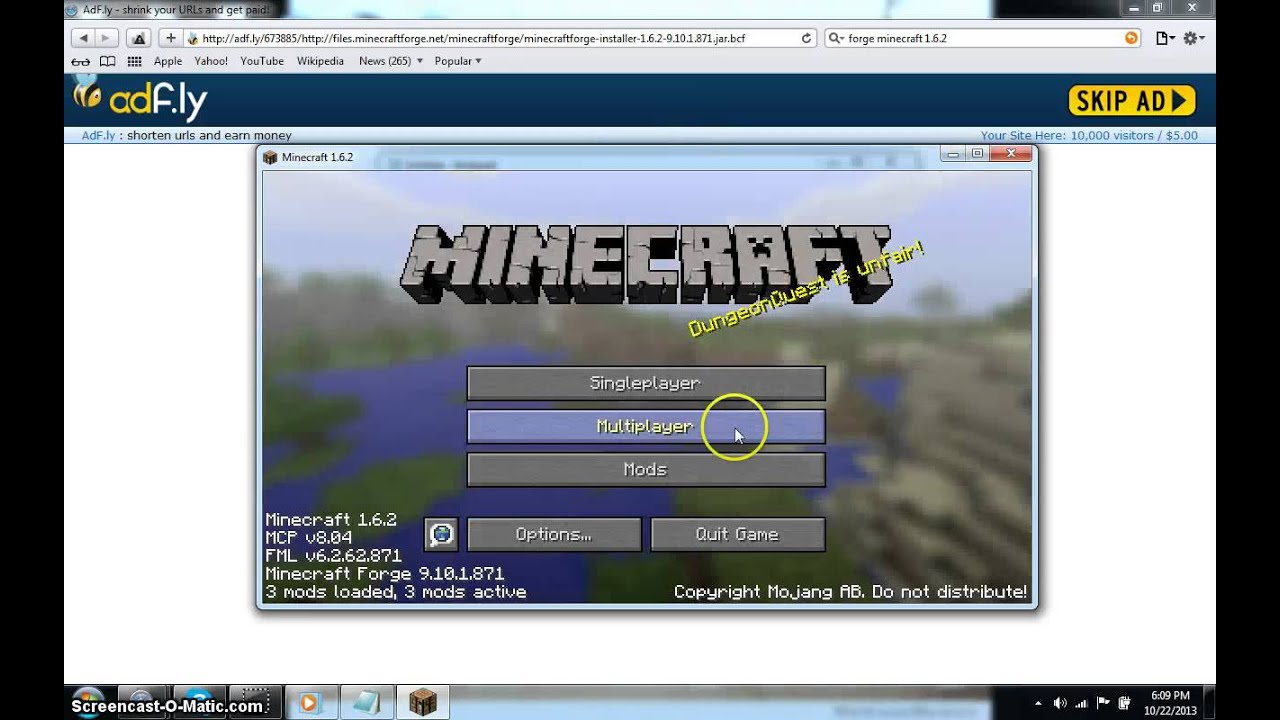Add bookmark using the plus button
The image size is (1280, 720).
170,38
